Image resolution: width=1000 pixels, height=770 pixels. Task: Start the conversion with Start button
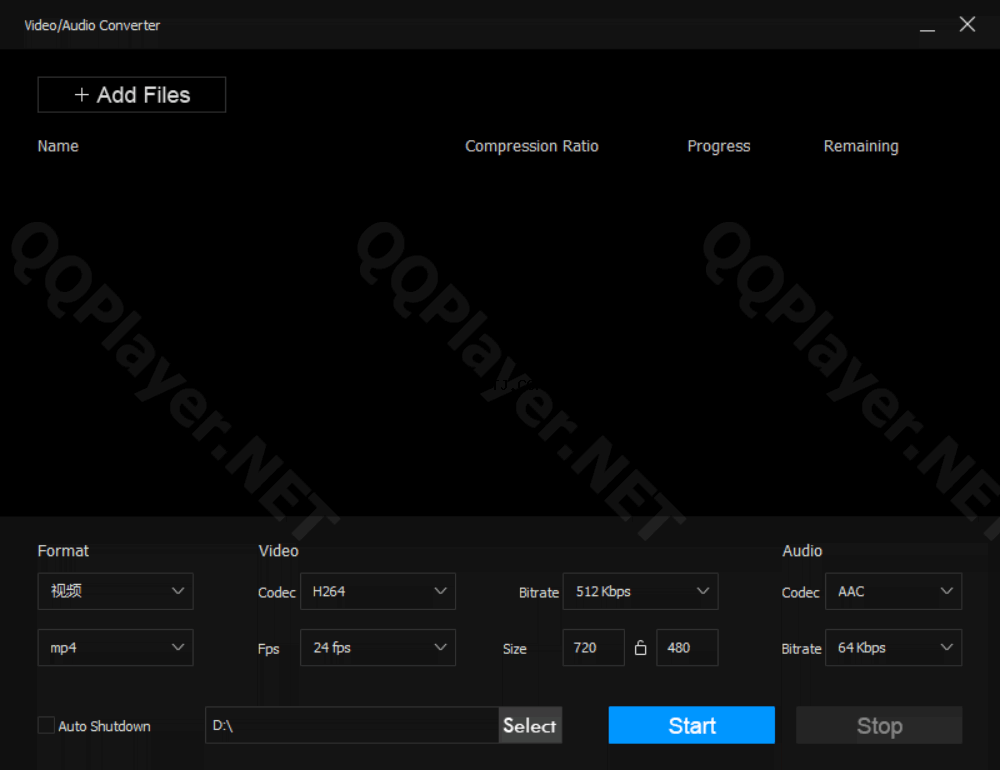pyautogui.click(x=691, y=725)
